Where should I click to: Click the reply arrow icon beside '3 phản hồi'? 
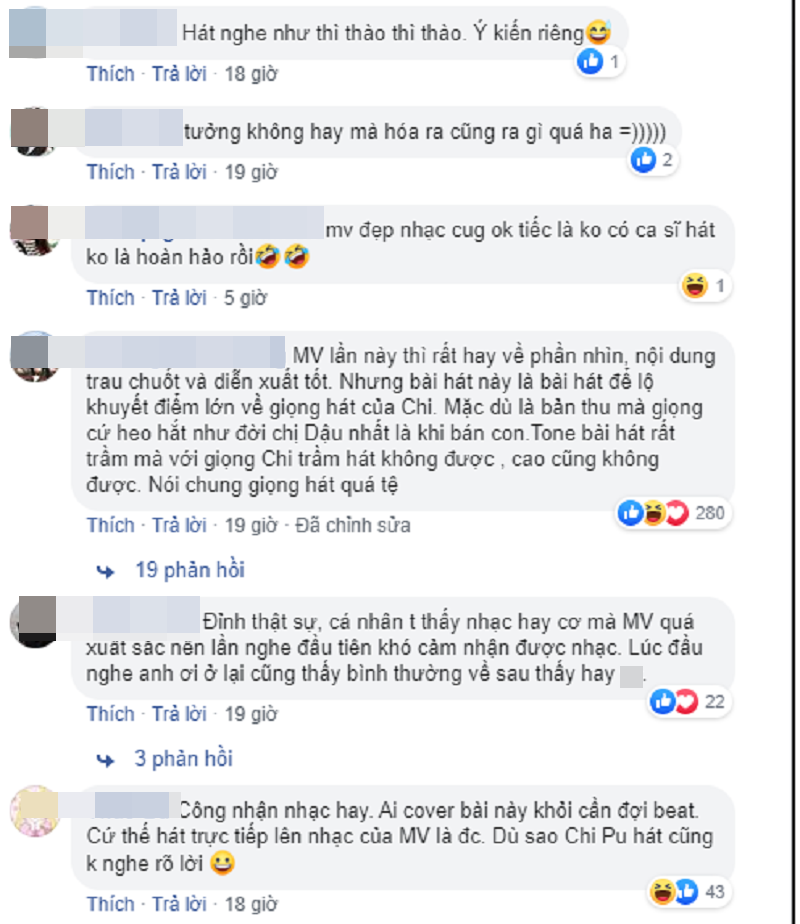click(x=105, y=760)
